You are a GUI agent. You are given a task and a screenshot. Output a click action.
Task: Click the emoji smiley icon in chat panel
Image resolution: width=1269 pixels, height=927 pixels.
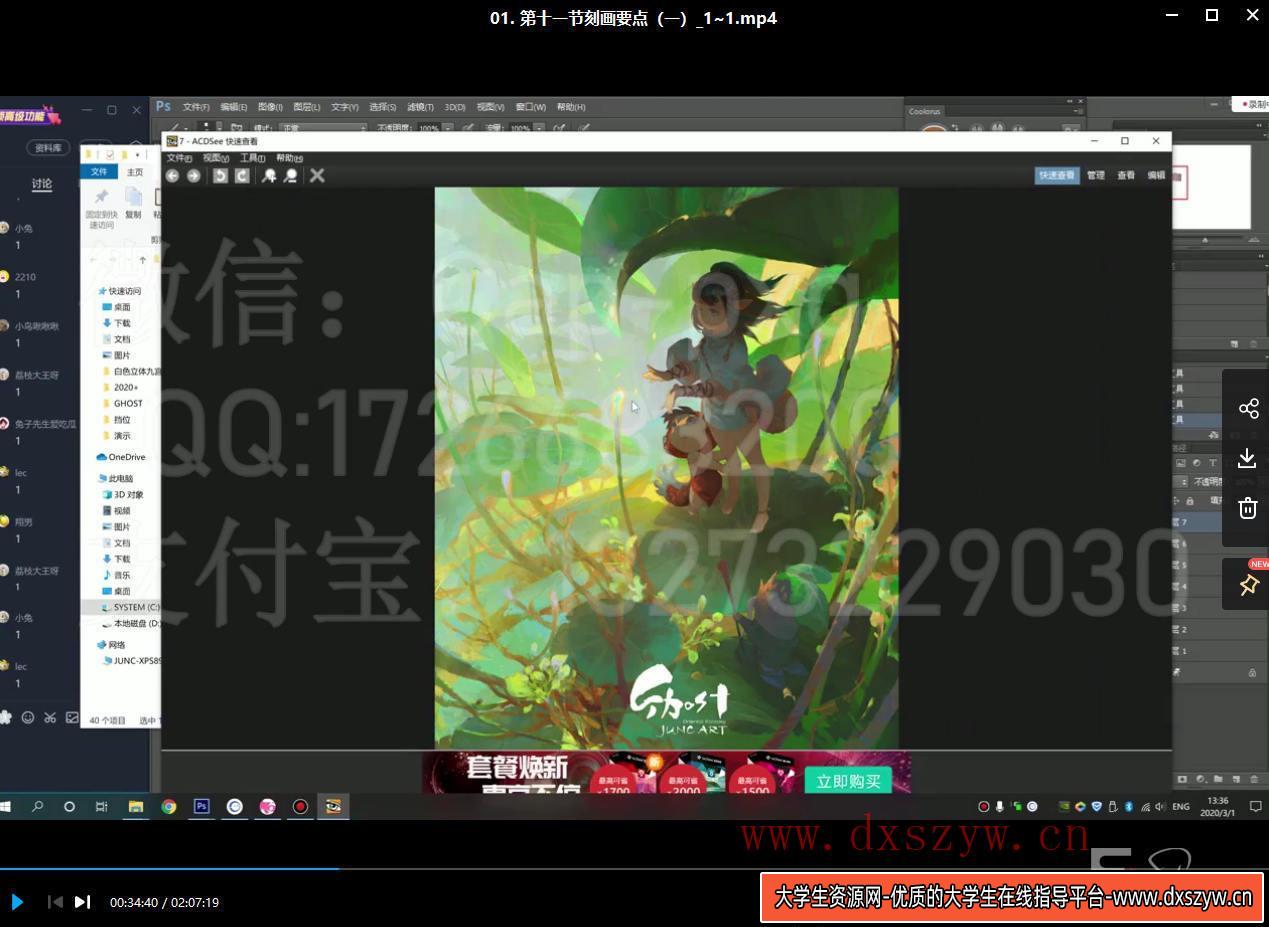28,717
